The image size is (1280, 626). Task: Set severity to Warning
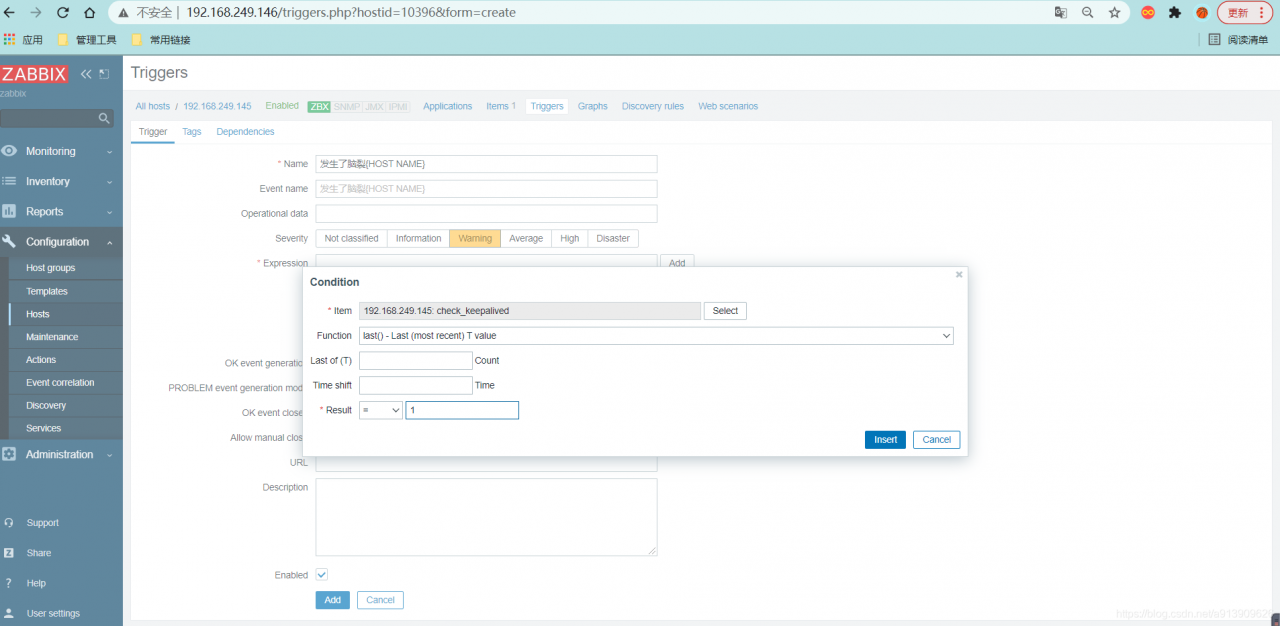click(x=475, y=238)
